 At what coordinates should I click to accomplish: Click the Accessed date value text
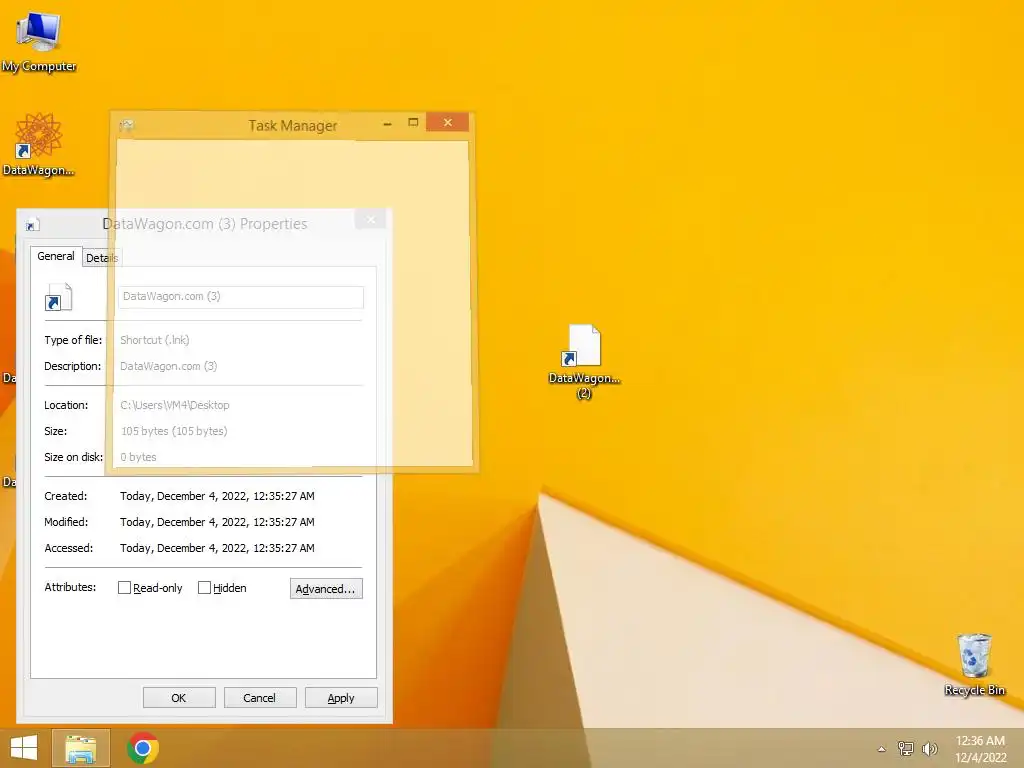tap(217, 548)
